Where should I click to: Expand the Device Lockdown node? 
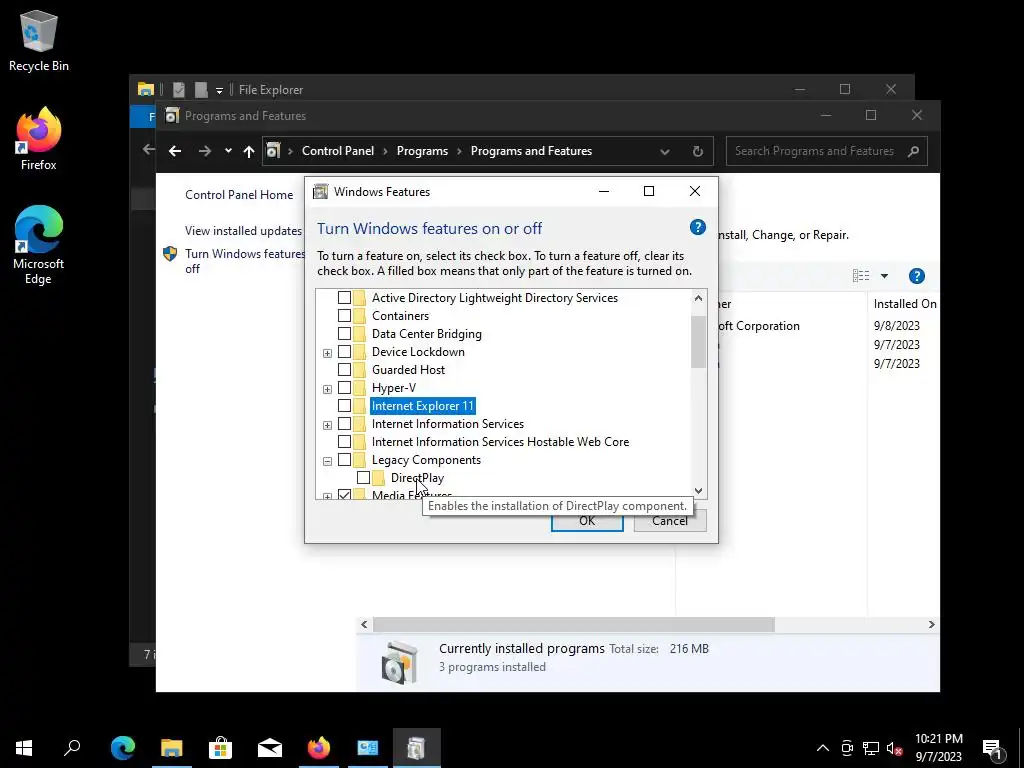tap(327, 353)
